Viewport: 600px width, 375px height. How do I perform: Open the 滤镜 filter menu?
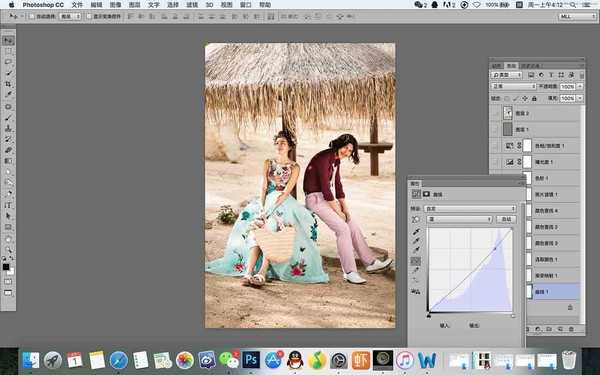[192, 5]
